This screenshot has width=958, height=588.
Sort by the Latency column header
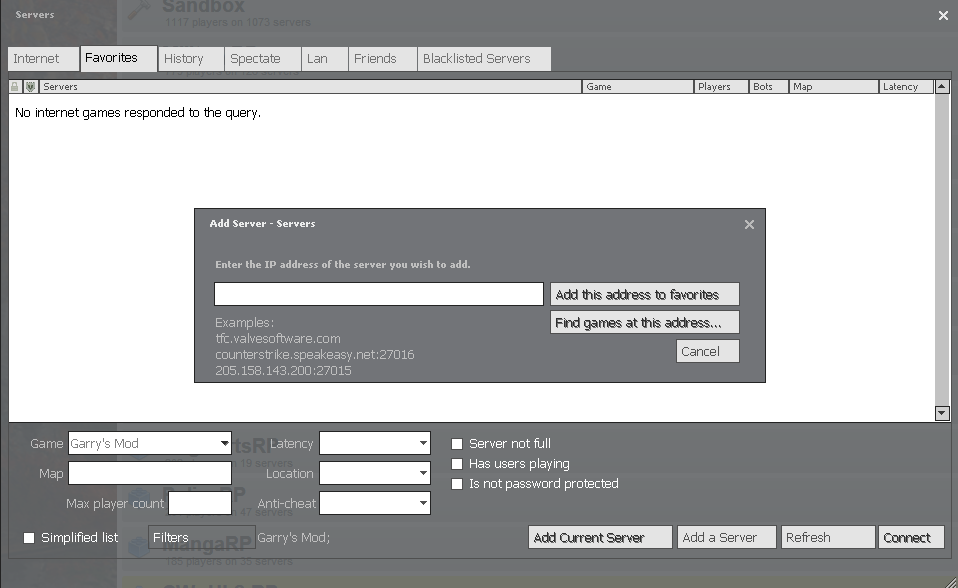tap(906, 87)
